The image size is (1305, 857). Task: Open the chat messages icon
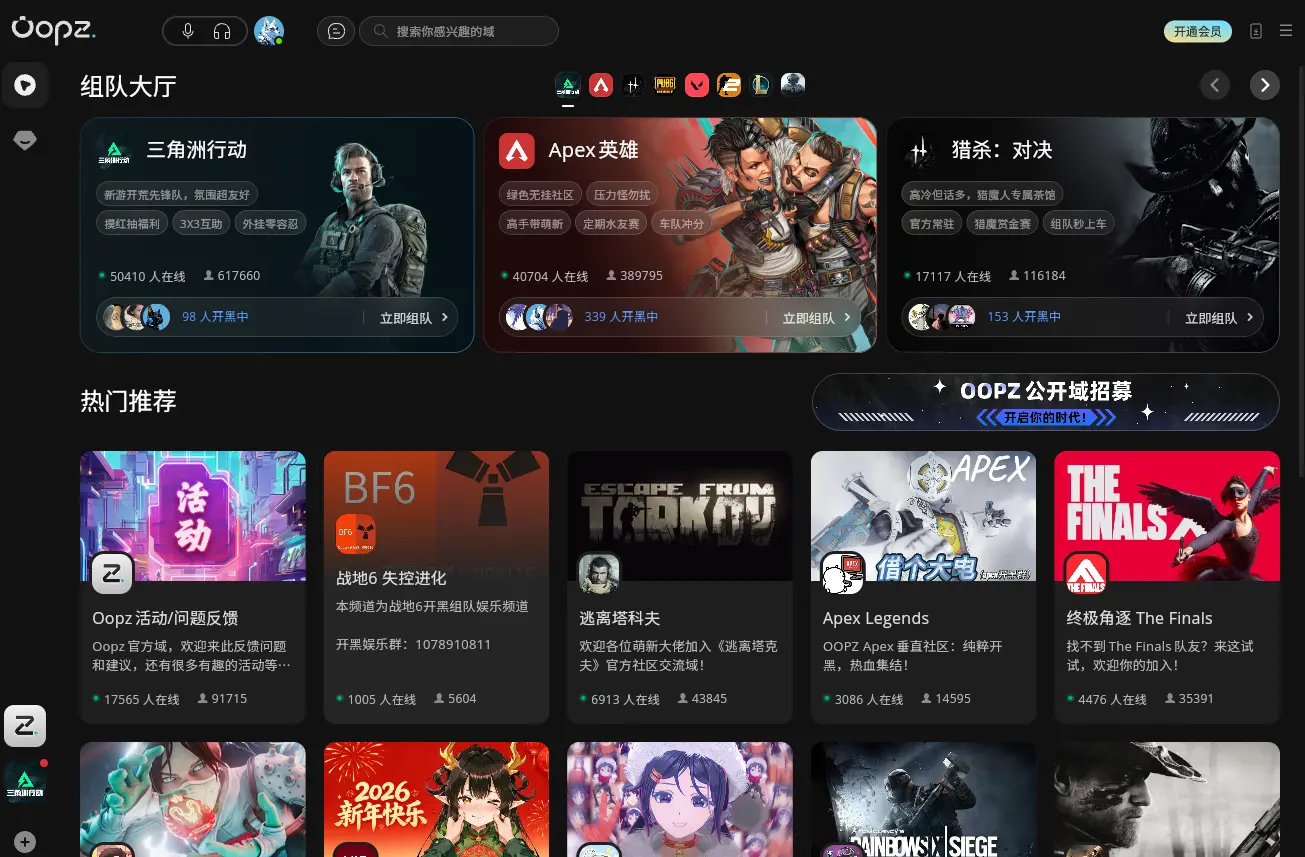(336, 31)
